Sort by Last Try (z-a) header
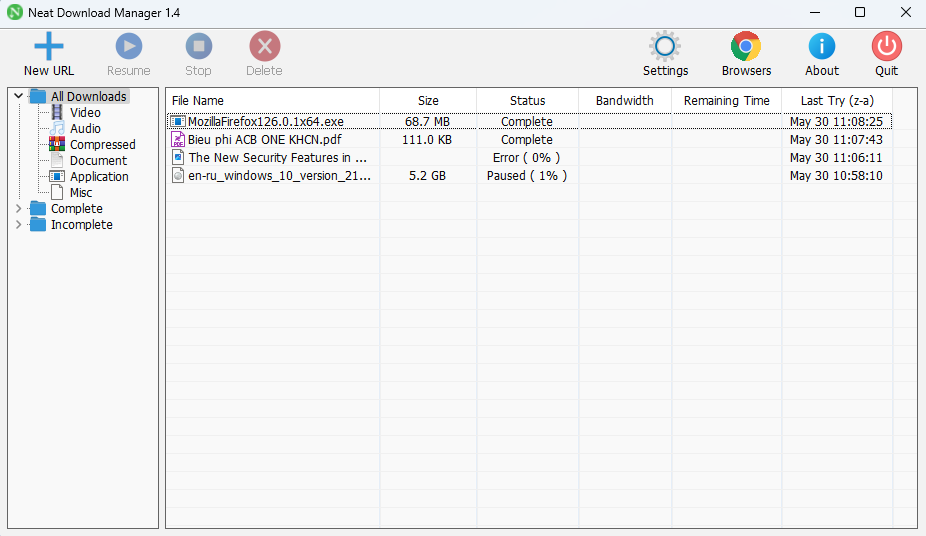926x536 pixels. pos(837,100)
